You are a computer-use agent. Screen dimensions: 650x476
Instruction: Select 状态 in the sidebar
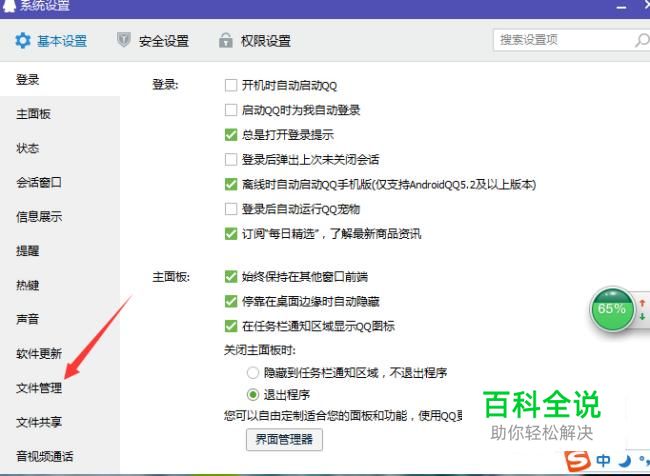point(27,148)
